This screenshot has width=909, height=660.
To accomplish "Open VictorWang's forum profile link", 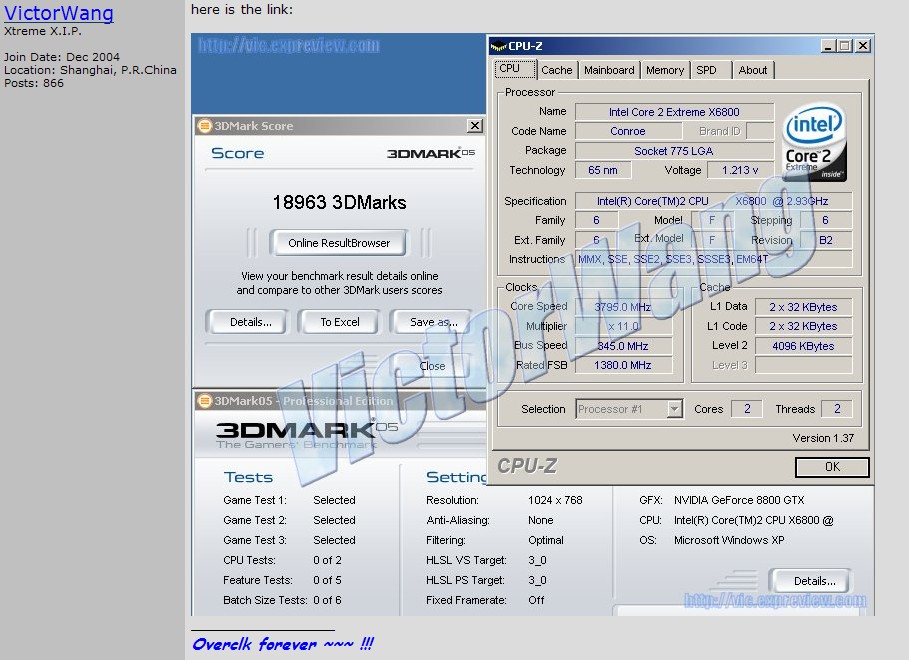I will point(59,12).
